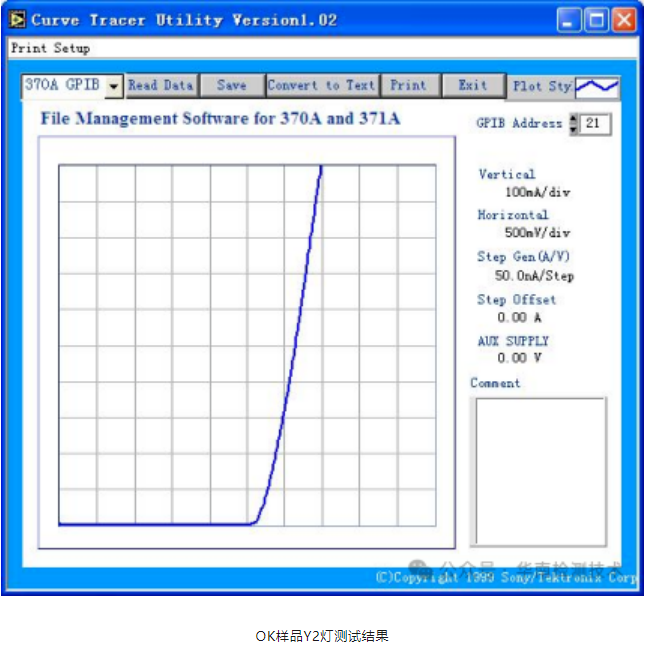Click the Plot Style curve preview icon
This screenshot has width=645, height=648.
click(x=596, y=87)
